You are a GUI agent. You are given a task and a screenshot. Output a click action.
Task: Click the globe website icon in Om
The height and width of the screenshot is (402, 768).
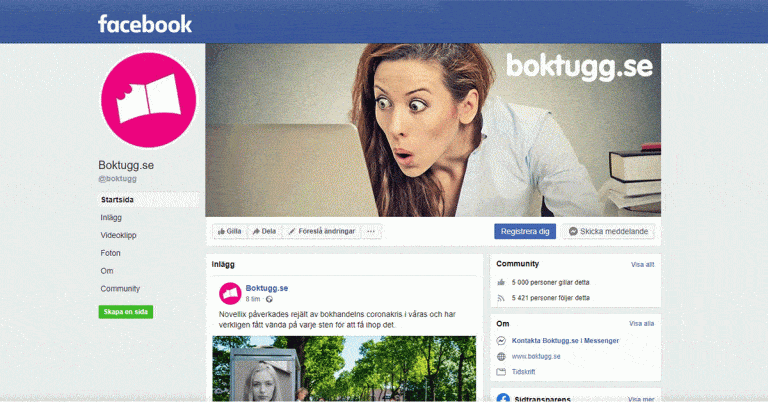click(x=501, y=356)
